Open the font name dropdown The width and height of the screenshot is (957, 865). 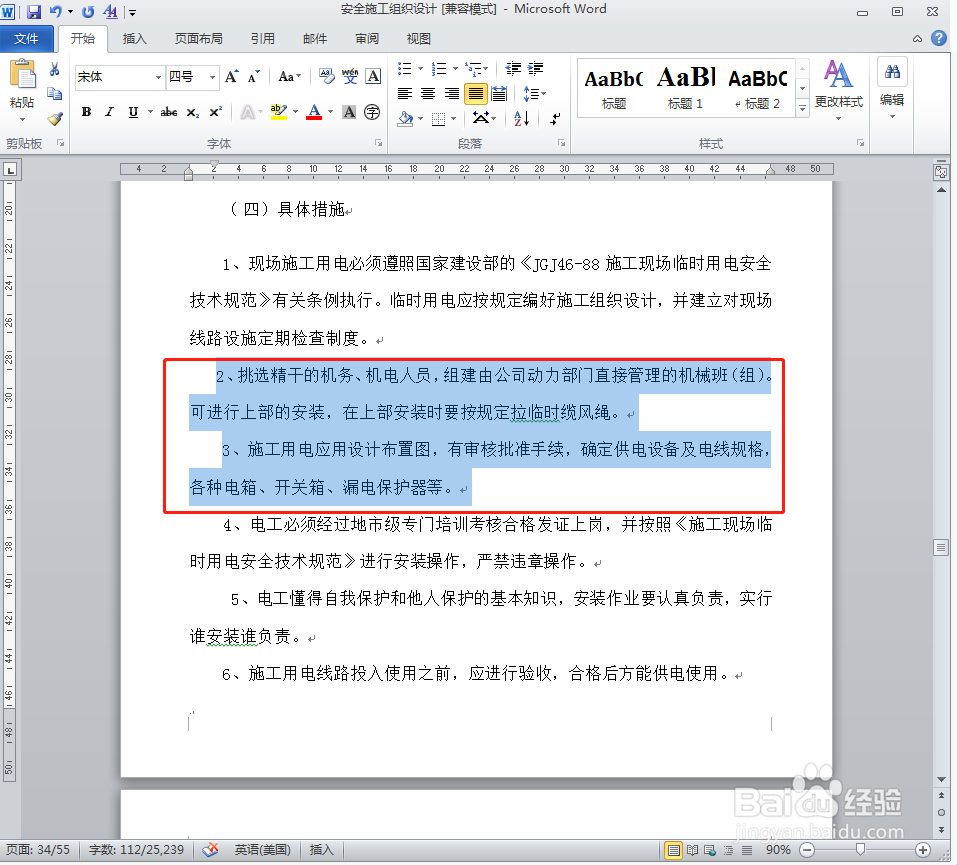coord(158,76)
